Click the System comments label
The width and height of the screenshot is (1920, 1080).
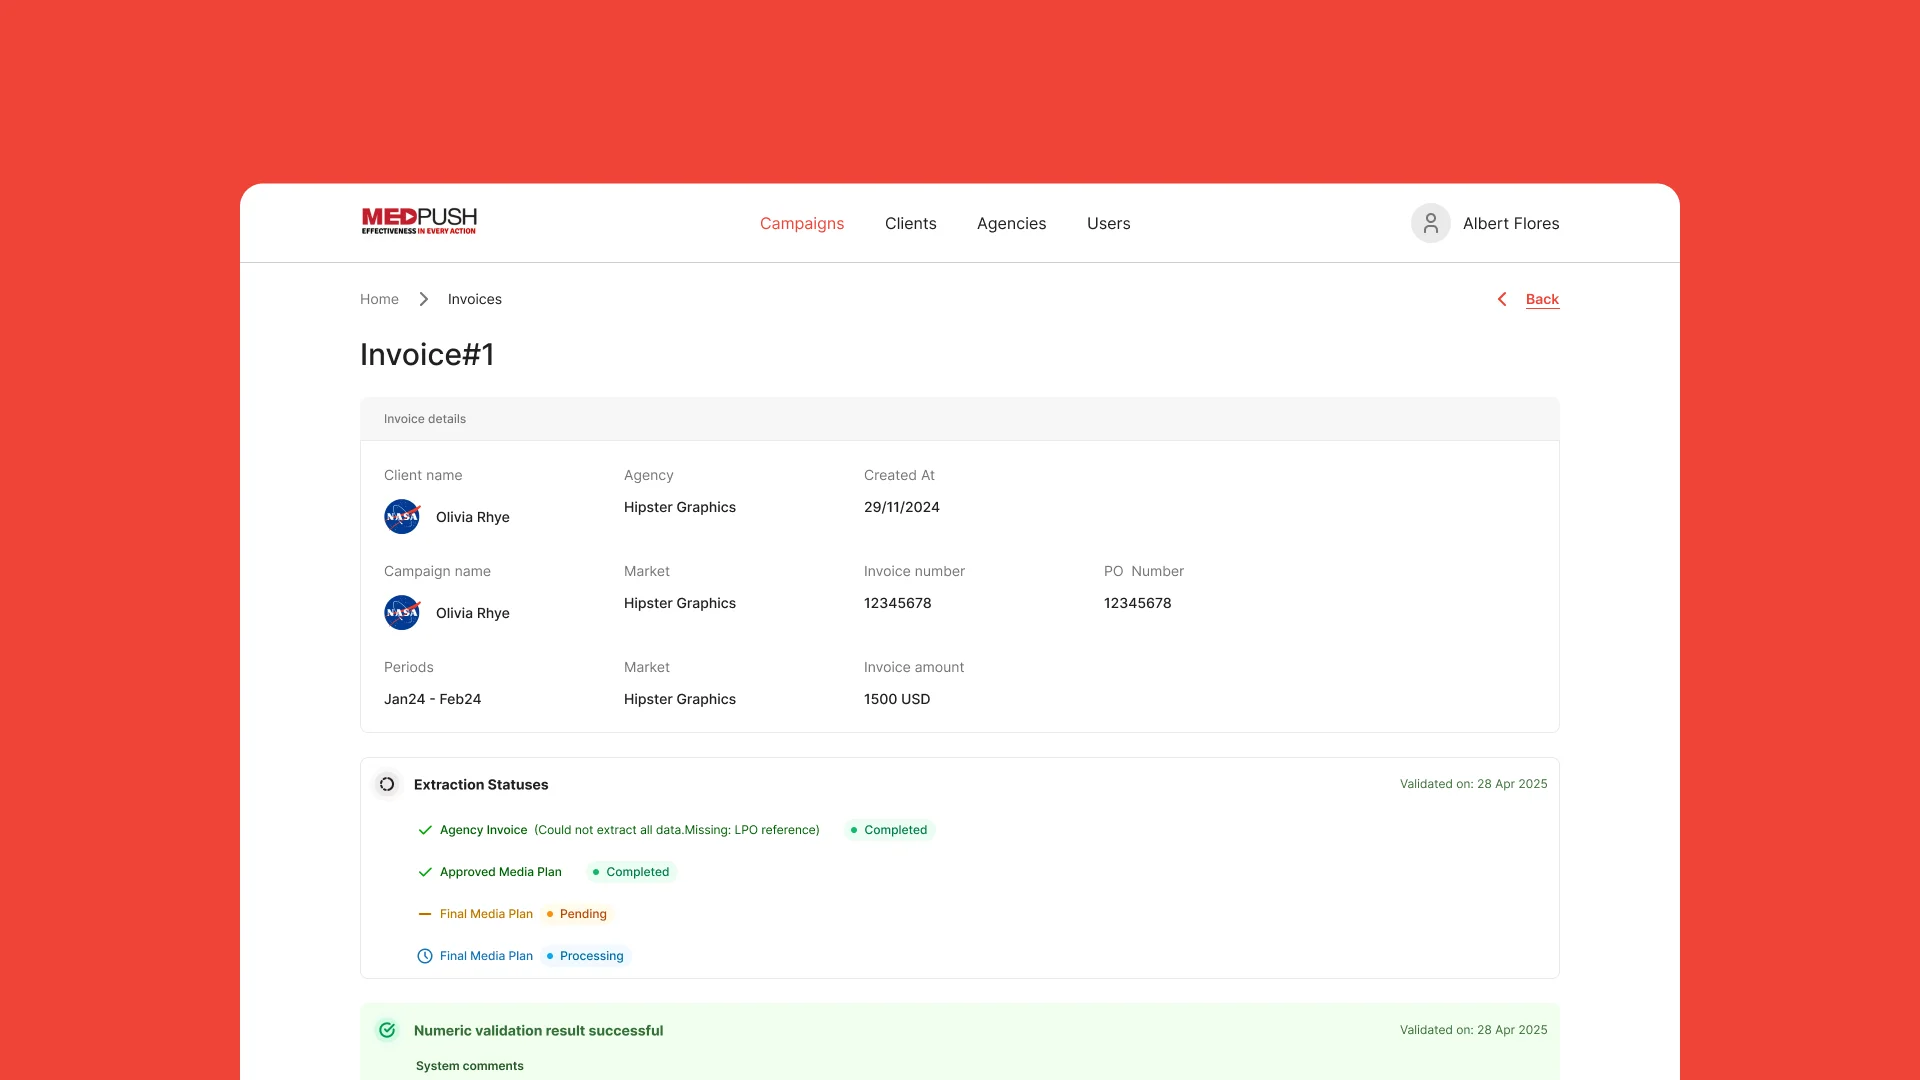(x=470, y=1066)
